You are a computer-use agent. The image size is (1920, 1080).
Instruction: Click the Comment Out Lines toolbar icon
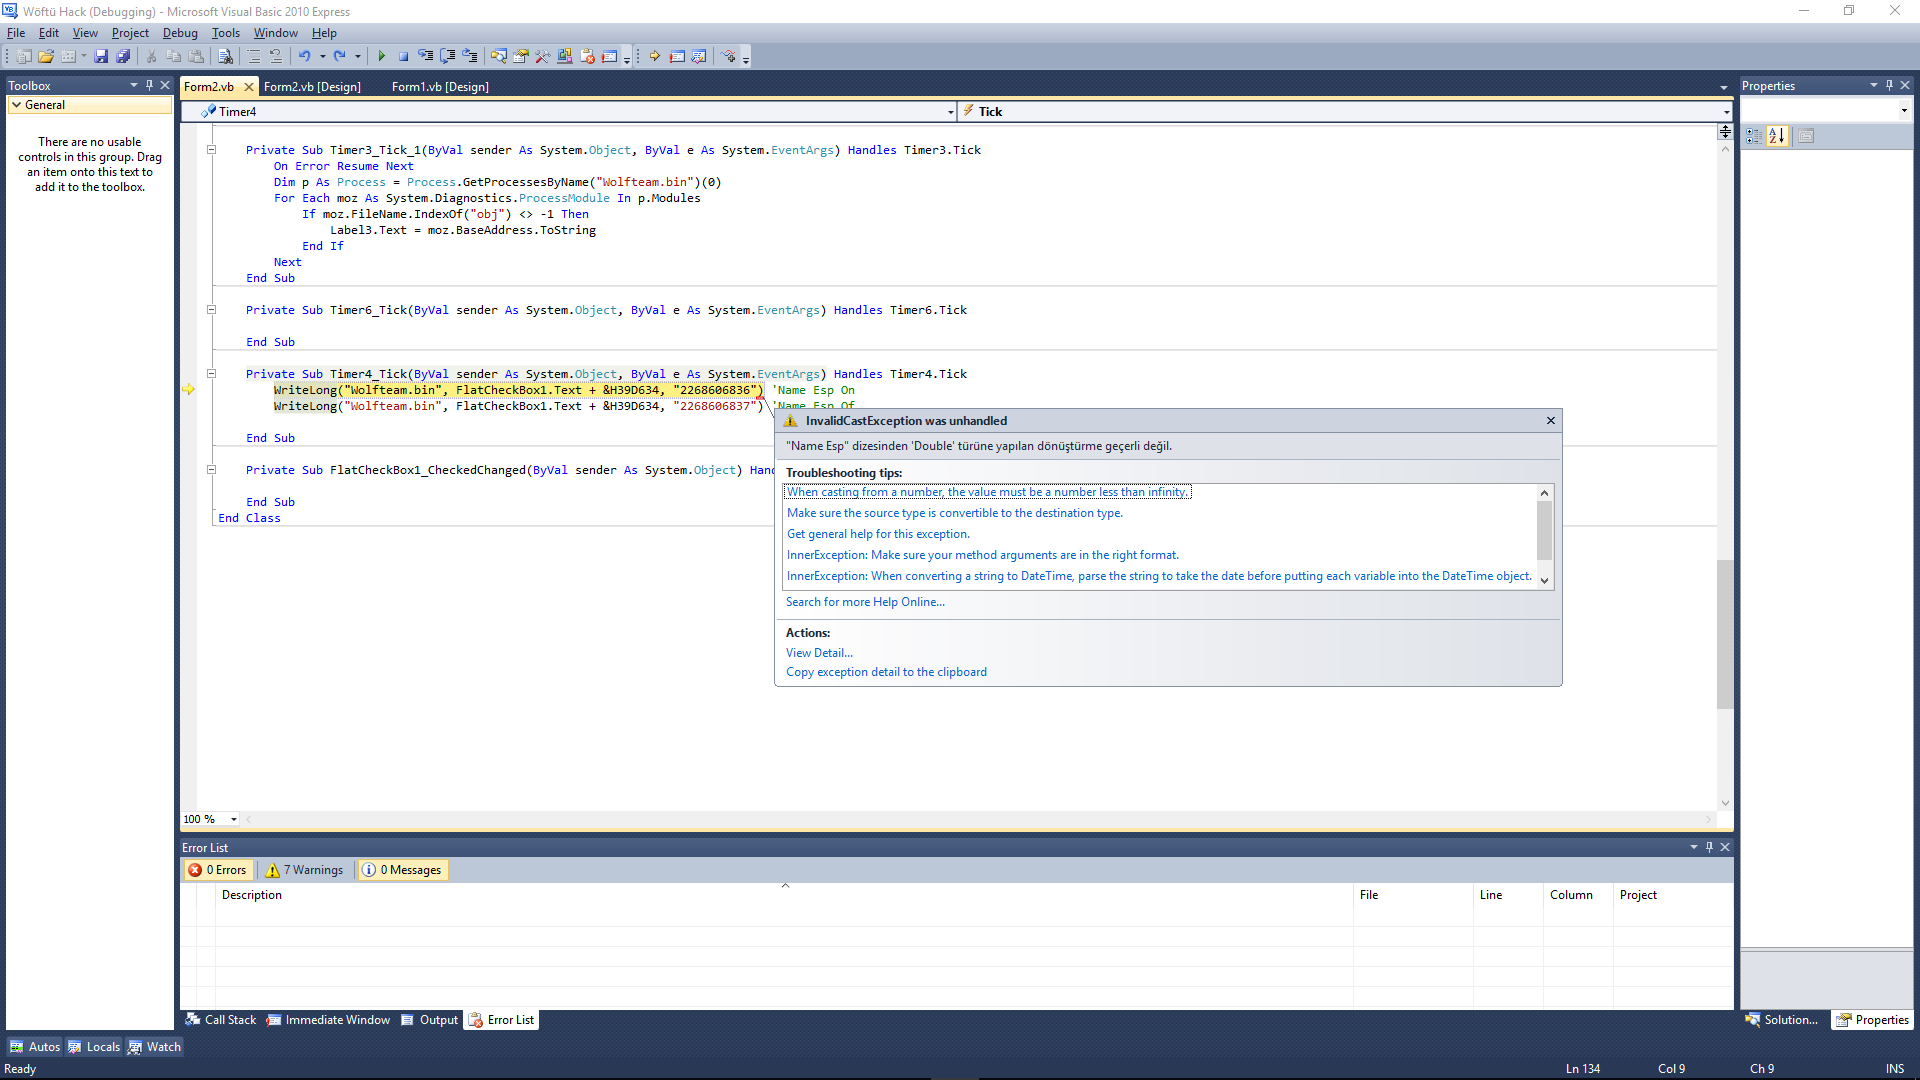tap(254, 57)
